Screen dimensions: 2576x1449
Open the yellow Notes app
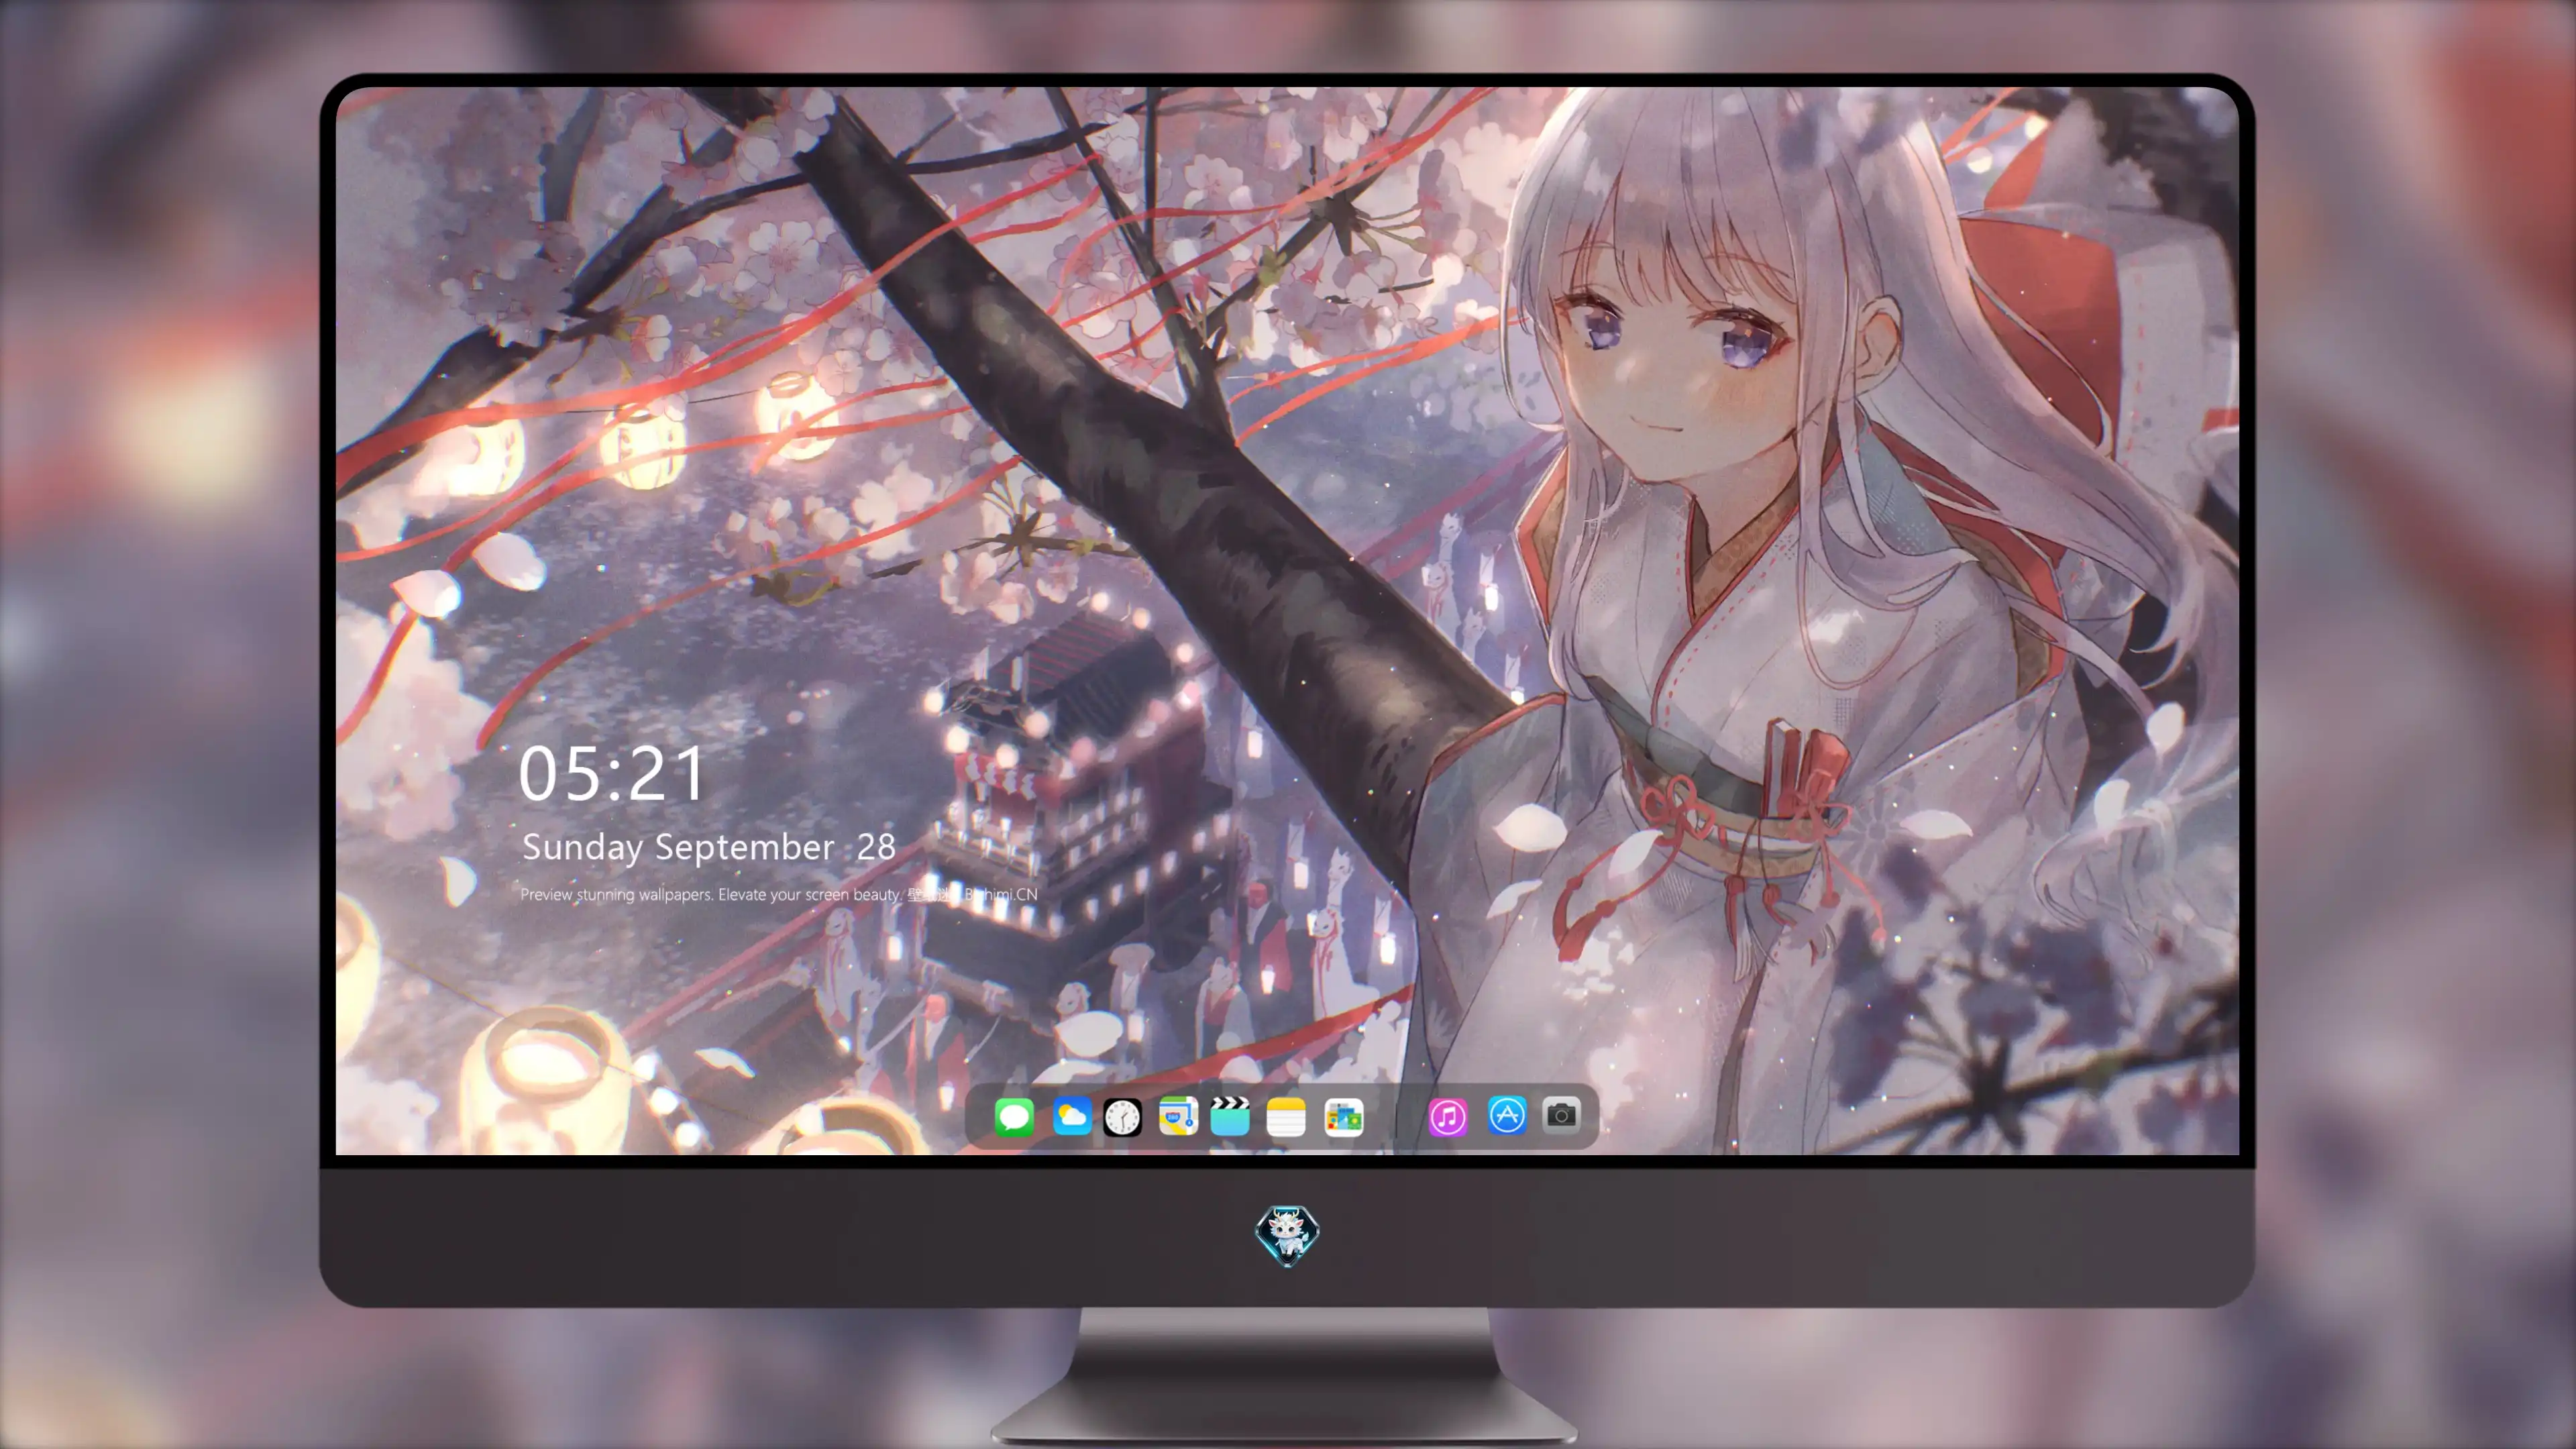[x=1286, y=1117]
